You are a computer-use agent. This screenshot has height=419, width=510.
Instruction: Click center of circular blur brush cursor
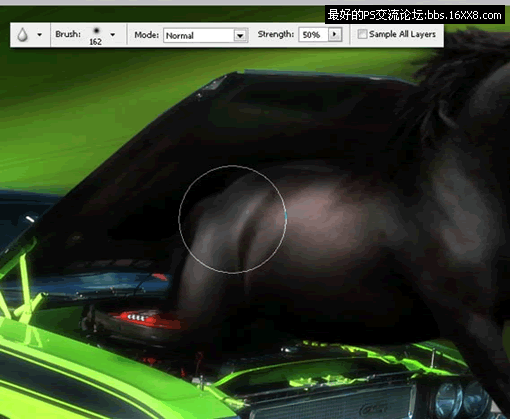pyautogui.click(x=232, y=219)
